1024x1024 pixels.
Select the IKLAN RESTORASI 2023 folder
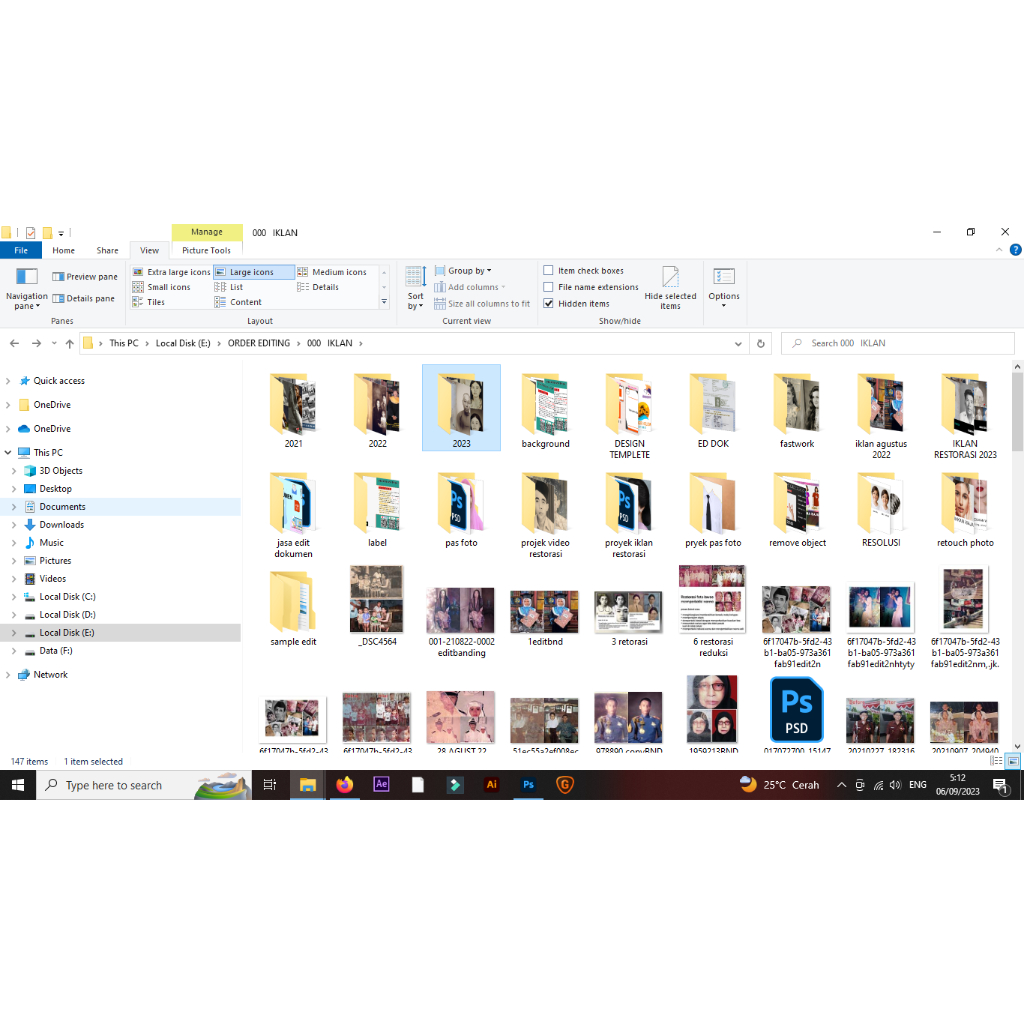(965, 415)
